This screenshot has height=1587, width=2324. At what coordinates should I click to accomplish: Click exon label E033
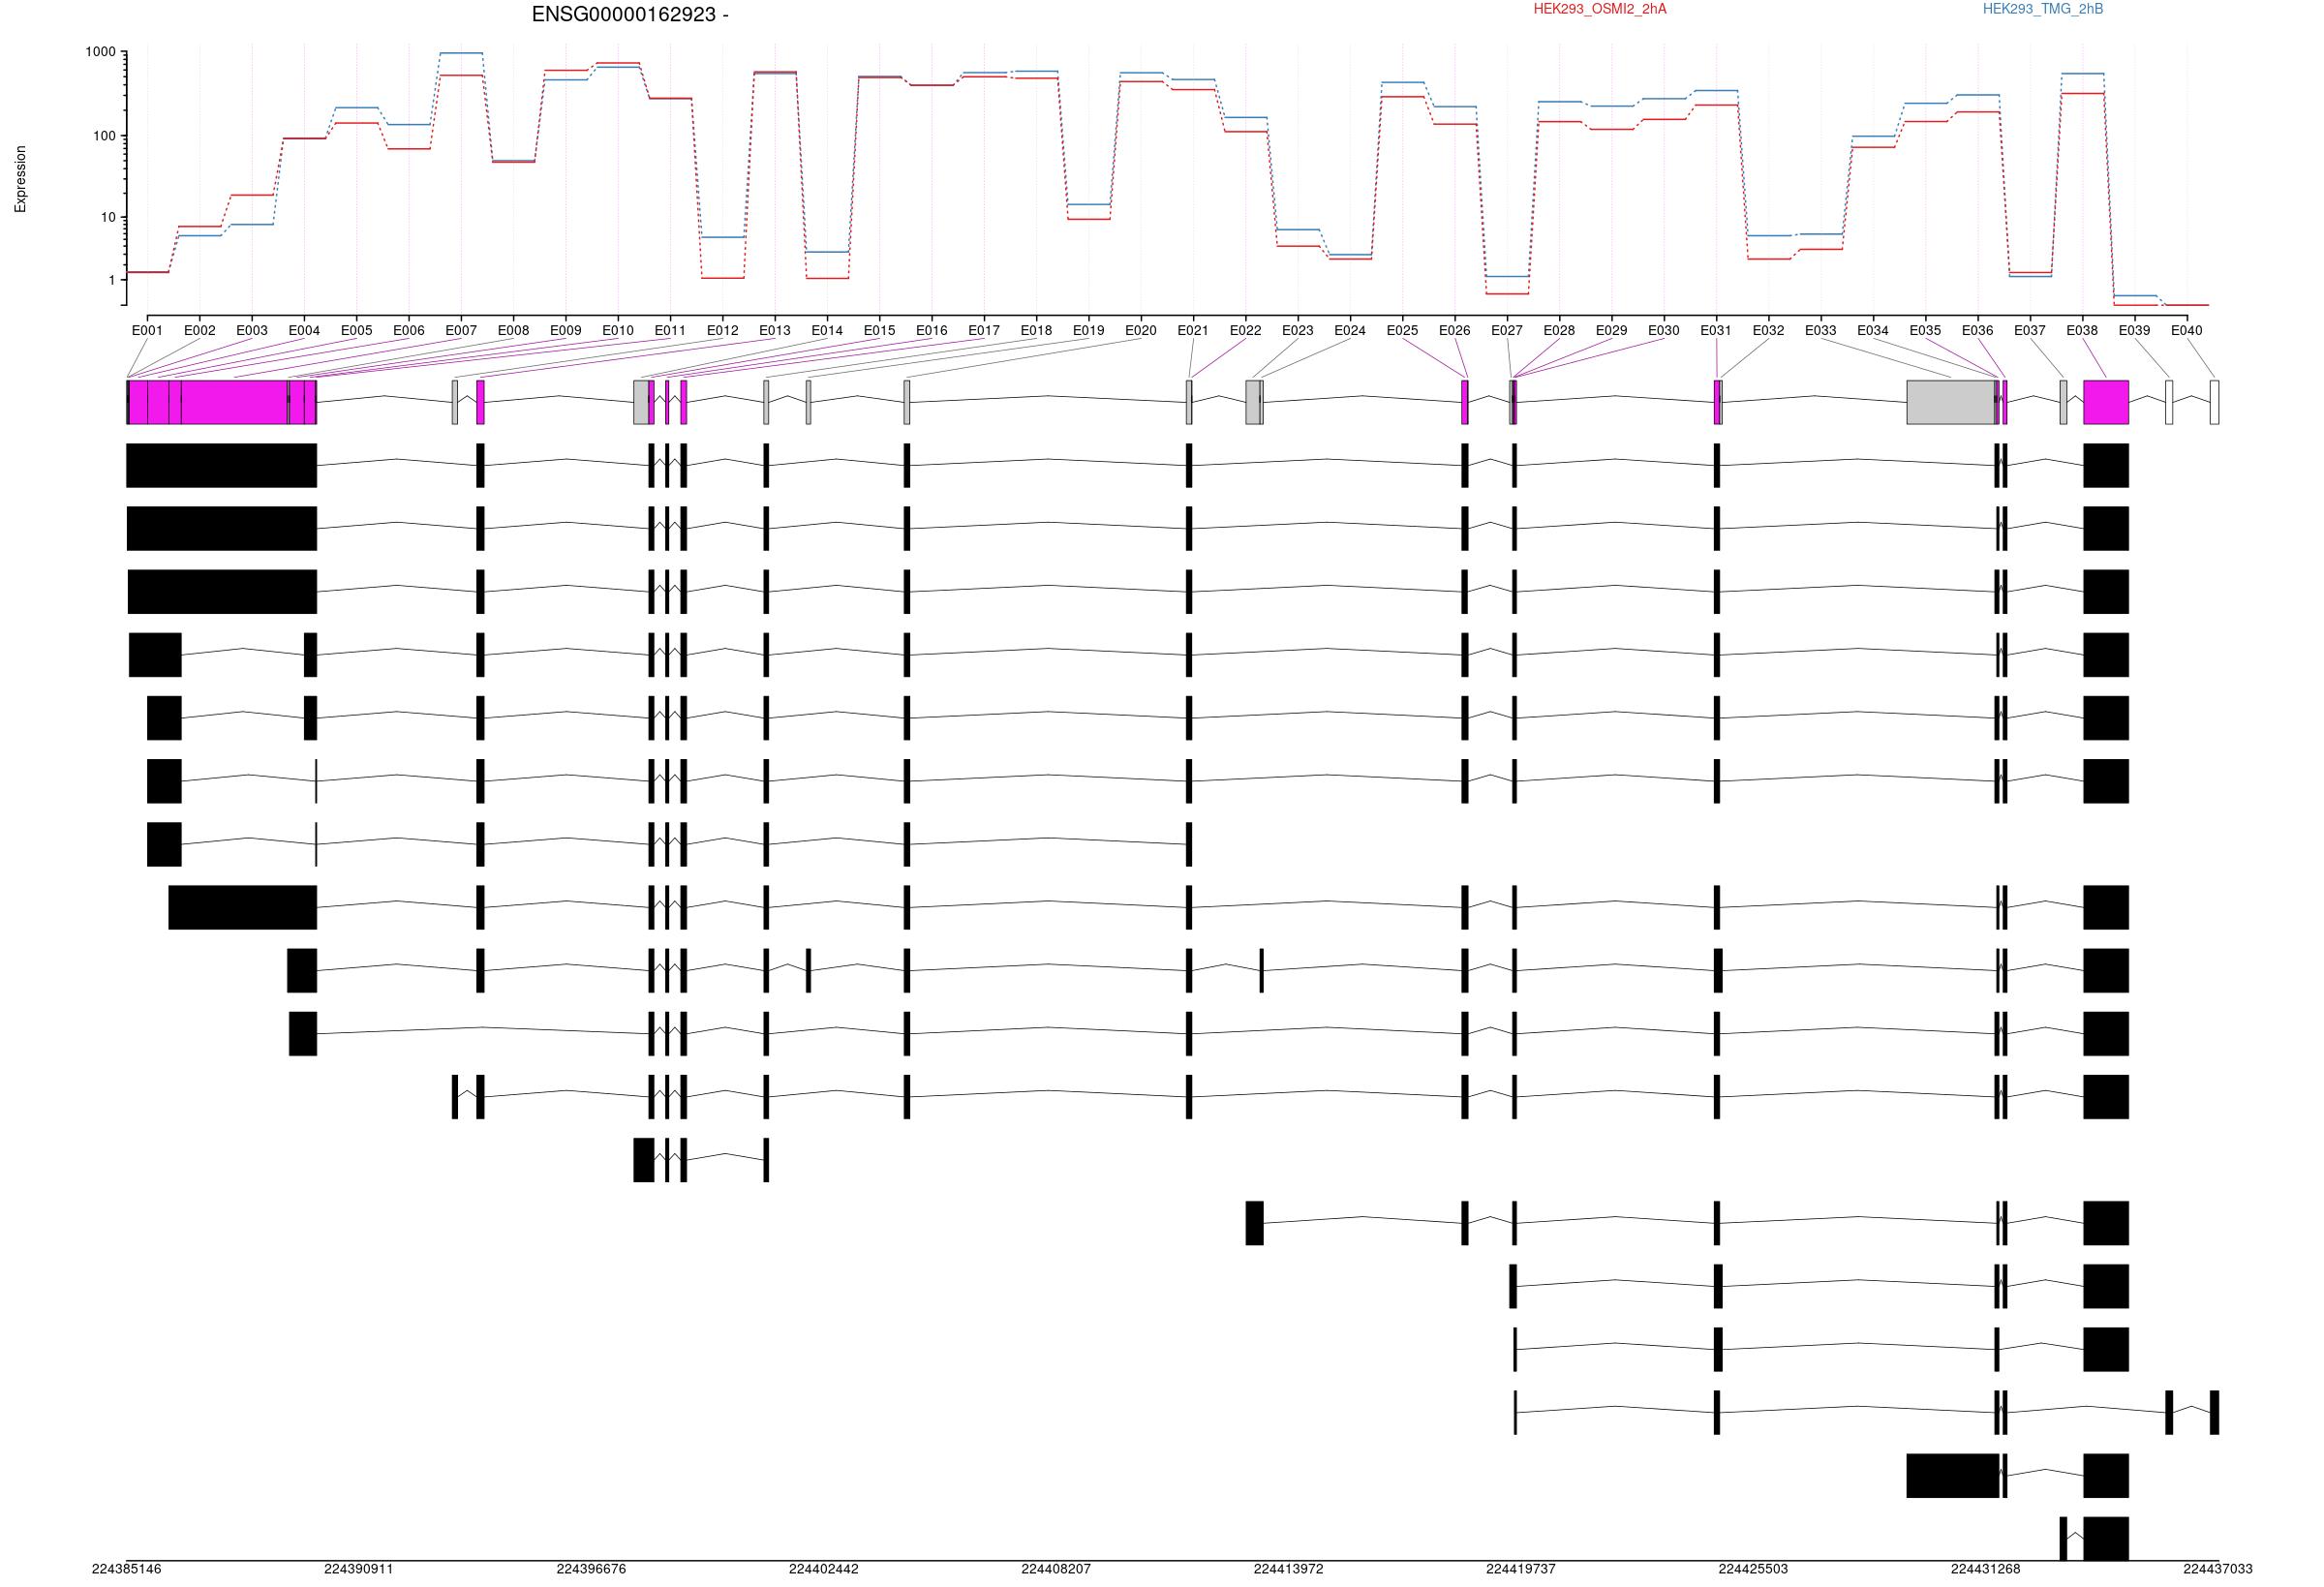click(x=1820, y=330)
